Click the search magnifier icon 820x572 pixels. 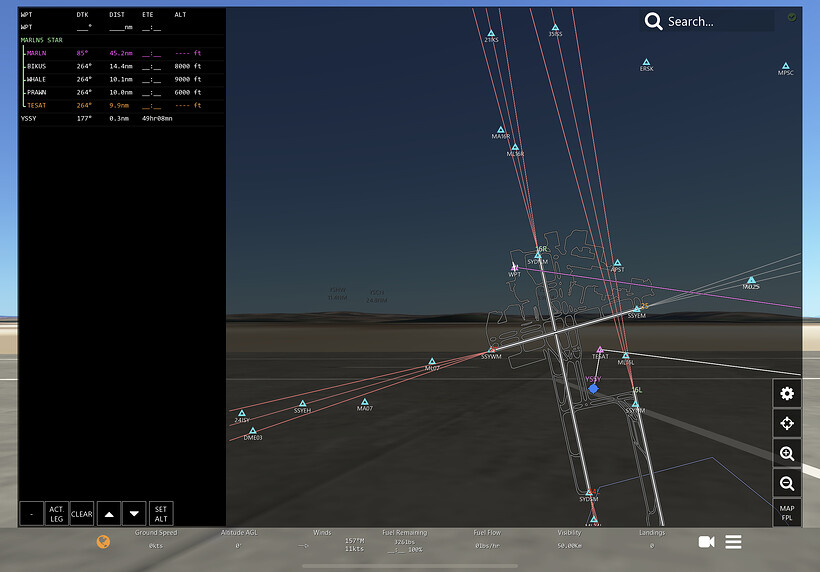pos(653,21)
